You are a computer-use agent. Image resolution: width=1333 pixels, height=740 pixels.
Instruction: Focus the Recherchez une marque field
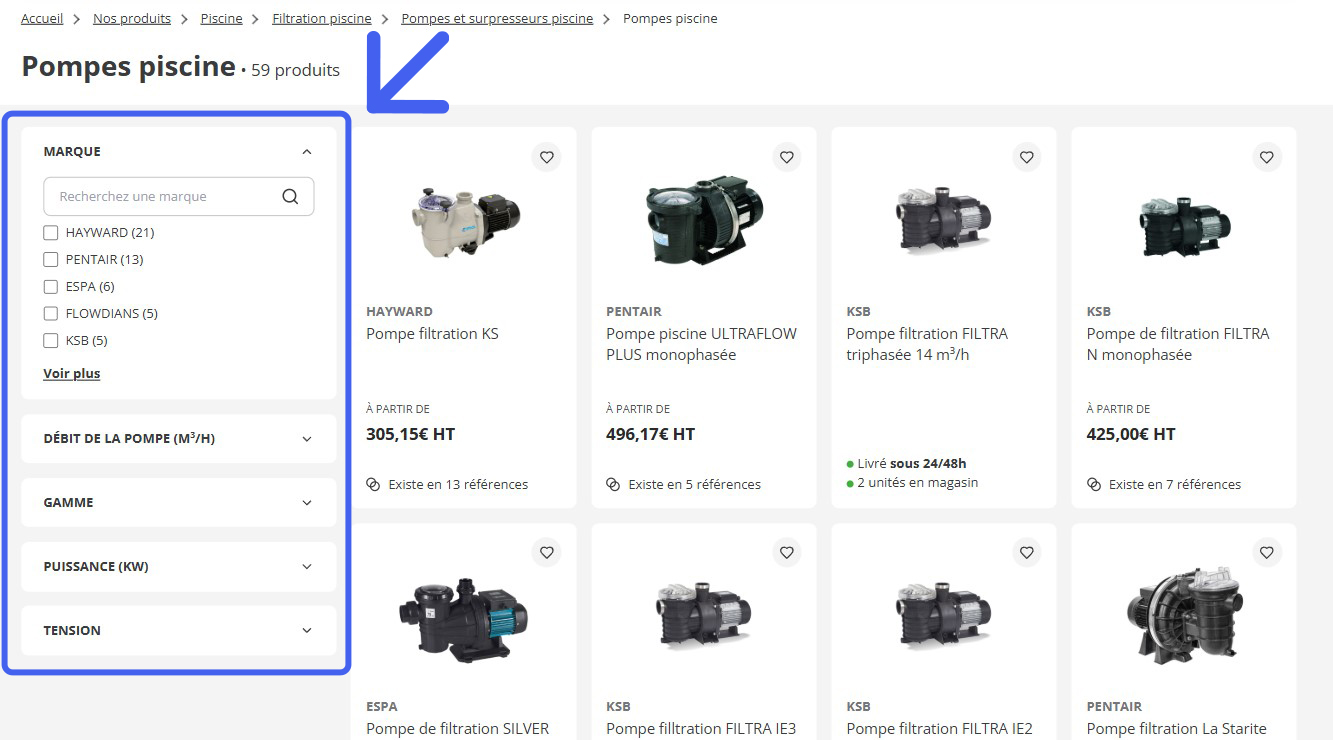click(179, 197)
